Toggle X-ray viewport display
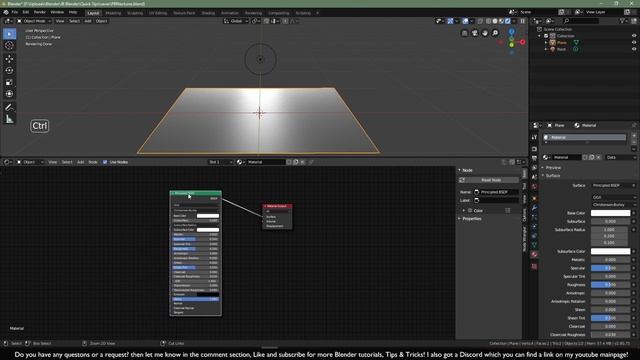The width and height of the screenshot is (640, 360). [480, 21]
